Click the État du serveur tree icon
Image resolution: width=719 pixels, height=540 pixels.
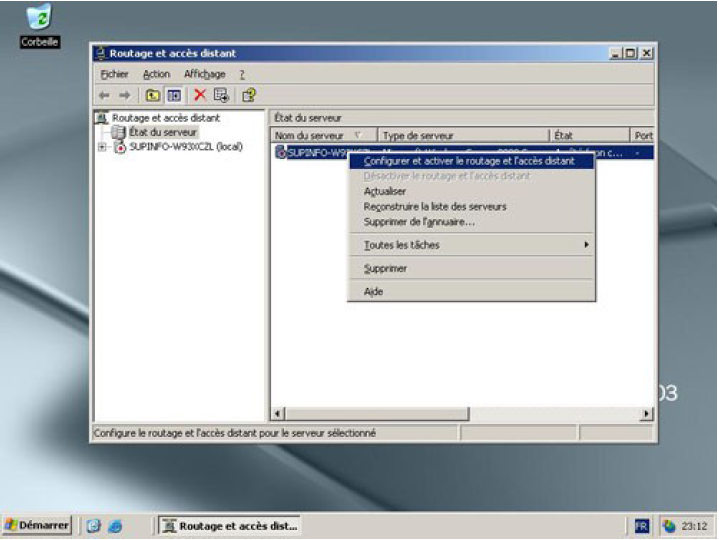tap(118, 132)
